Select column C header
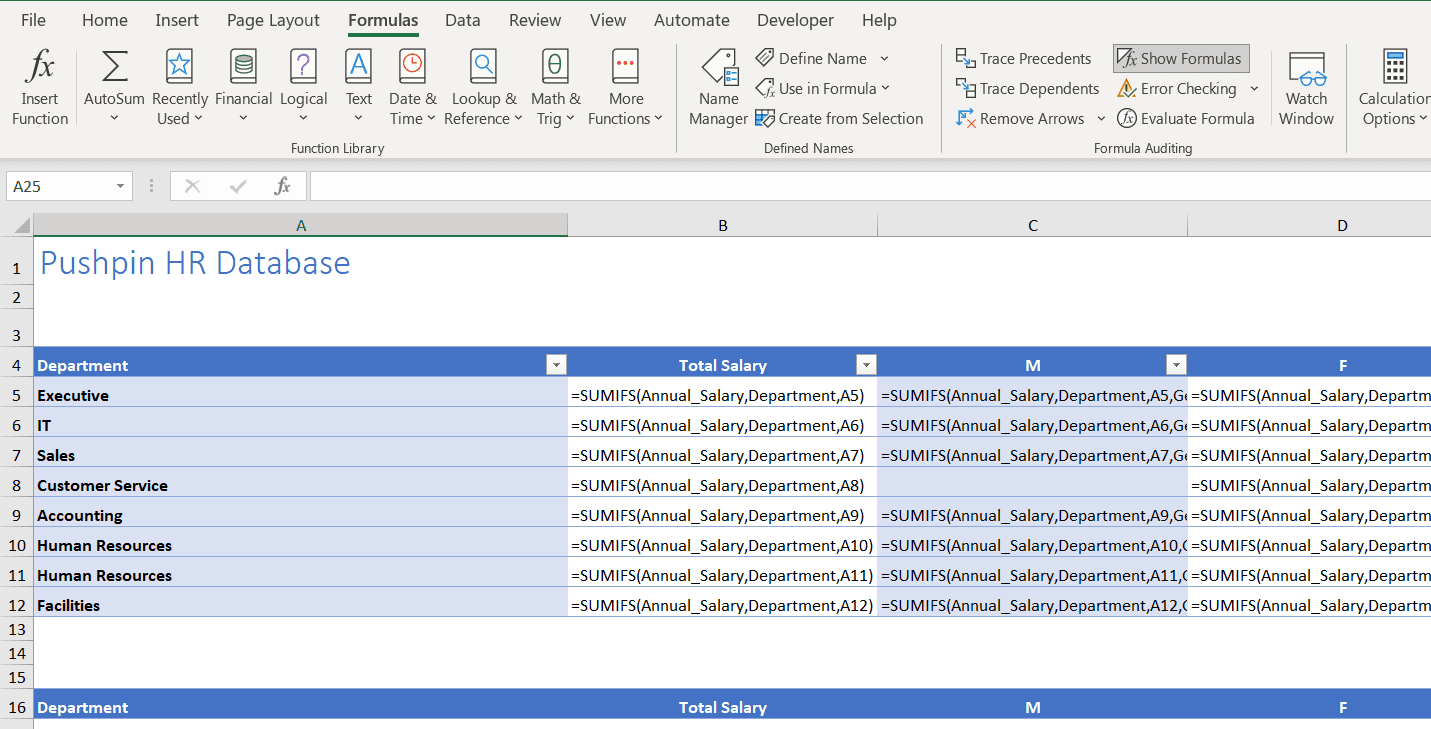This screenshot has width=1431, height=729. tap(1033, 226)
